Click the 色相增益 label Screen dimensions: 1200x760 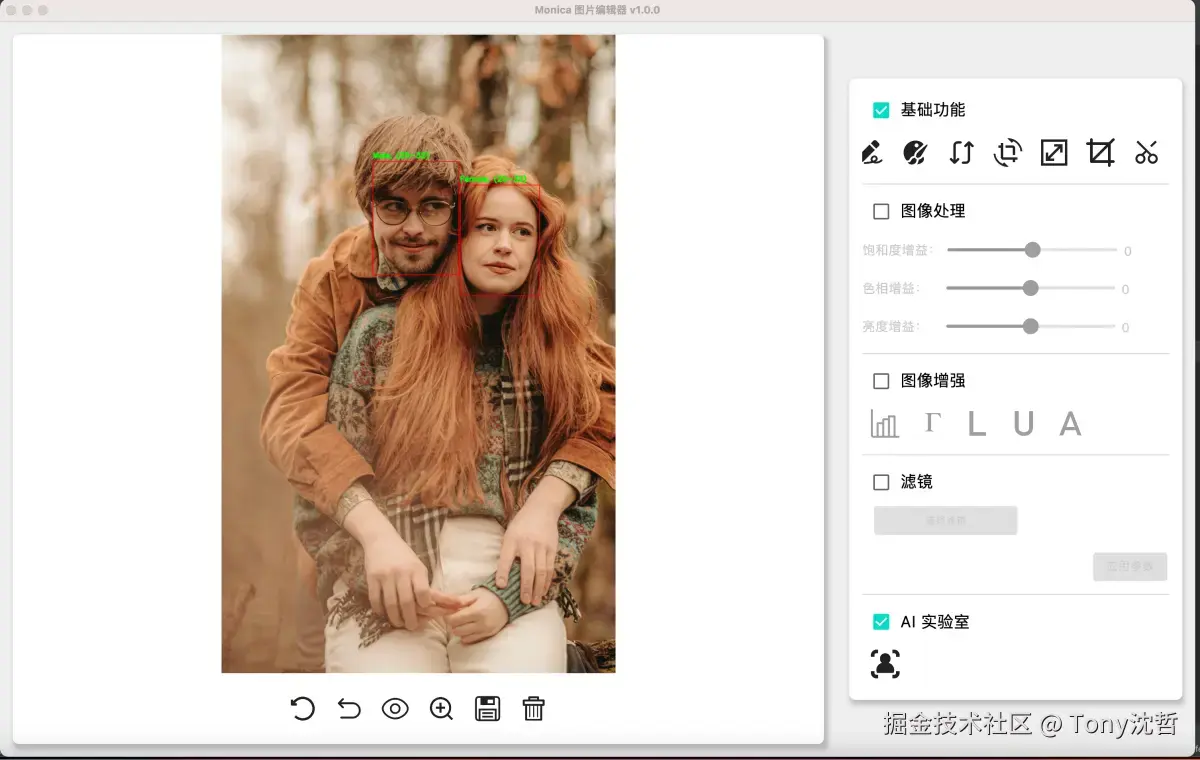(x=890, y=288)
